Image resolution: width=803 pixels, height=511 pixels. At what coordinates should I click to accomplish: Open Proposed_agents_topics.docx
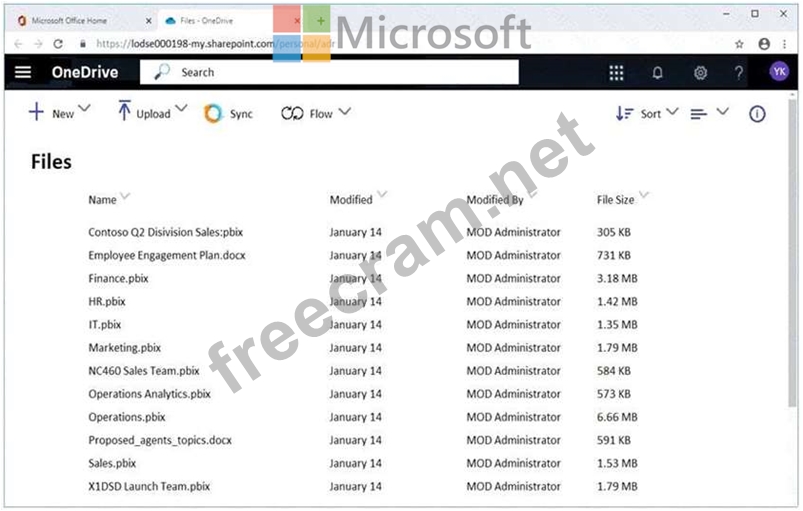(x=160, y=440)
